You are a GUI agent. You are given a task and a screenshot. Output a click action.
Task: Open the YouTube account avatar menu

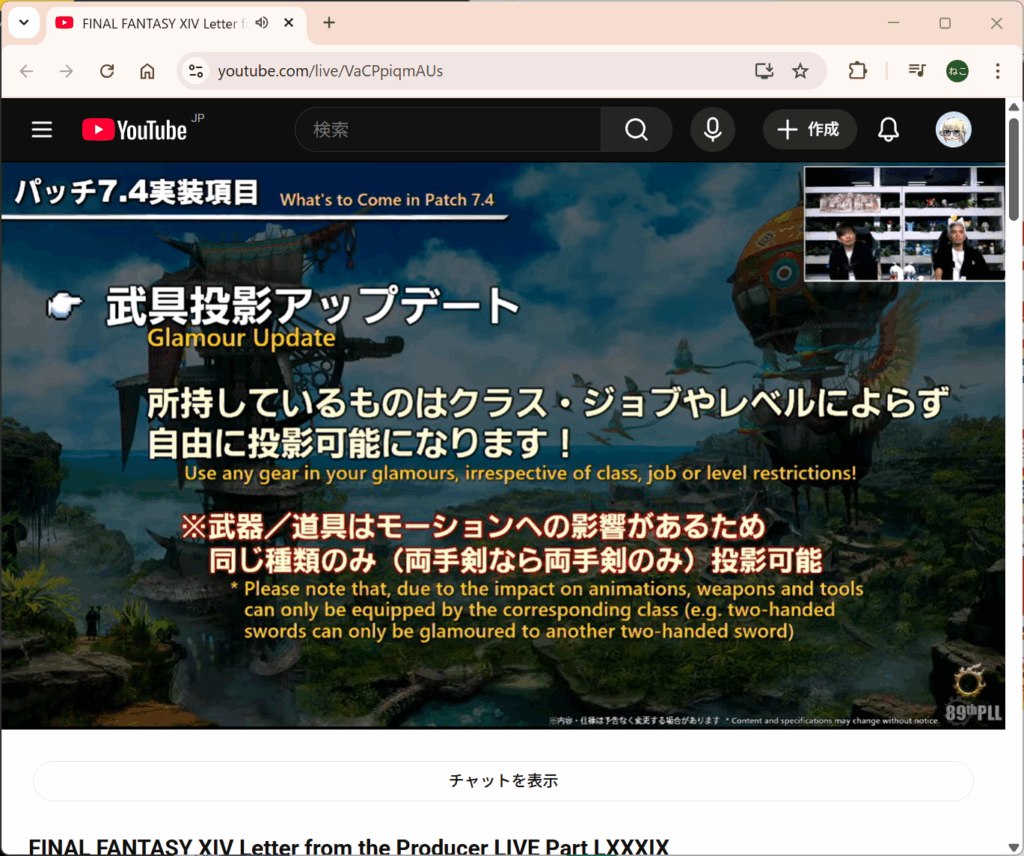953,130
